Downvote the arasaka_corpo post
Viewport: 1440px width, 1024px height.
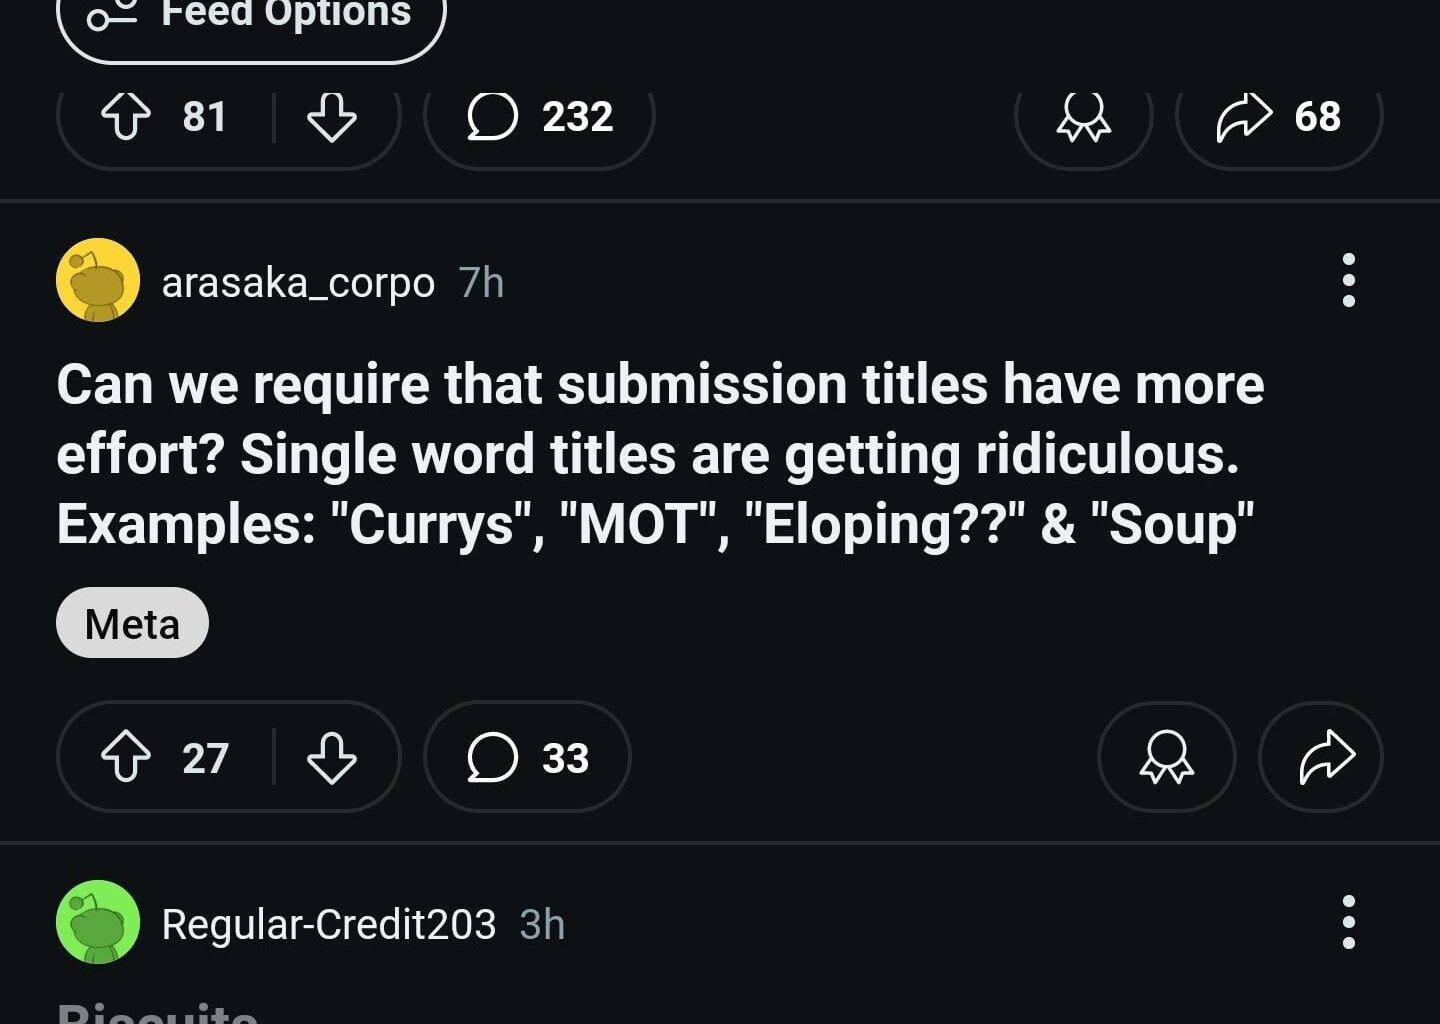point(331,757)
